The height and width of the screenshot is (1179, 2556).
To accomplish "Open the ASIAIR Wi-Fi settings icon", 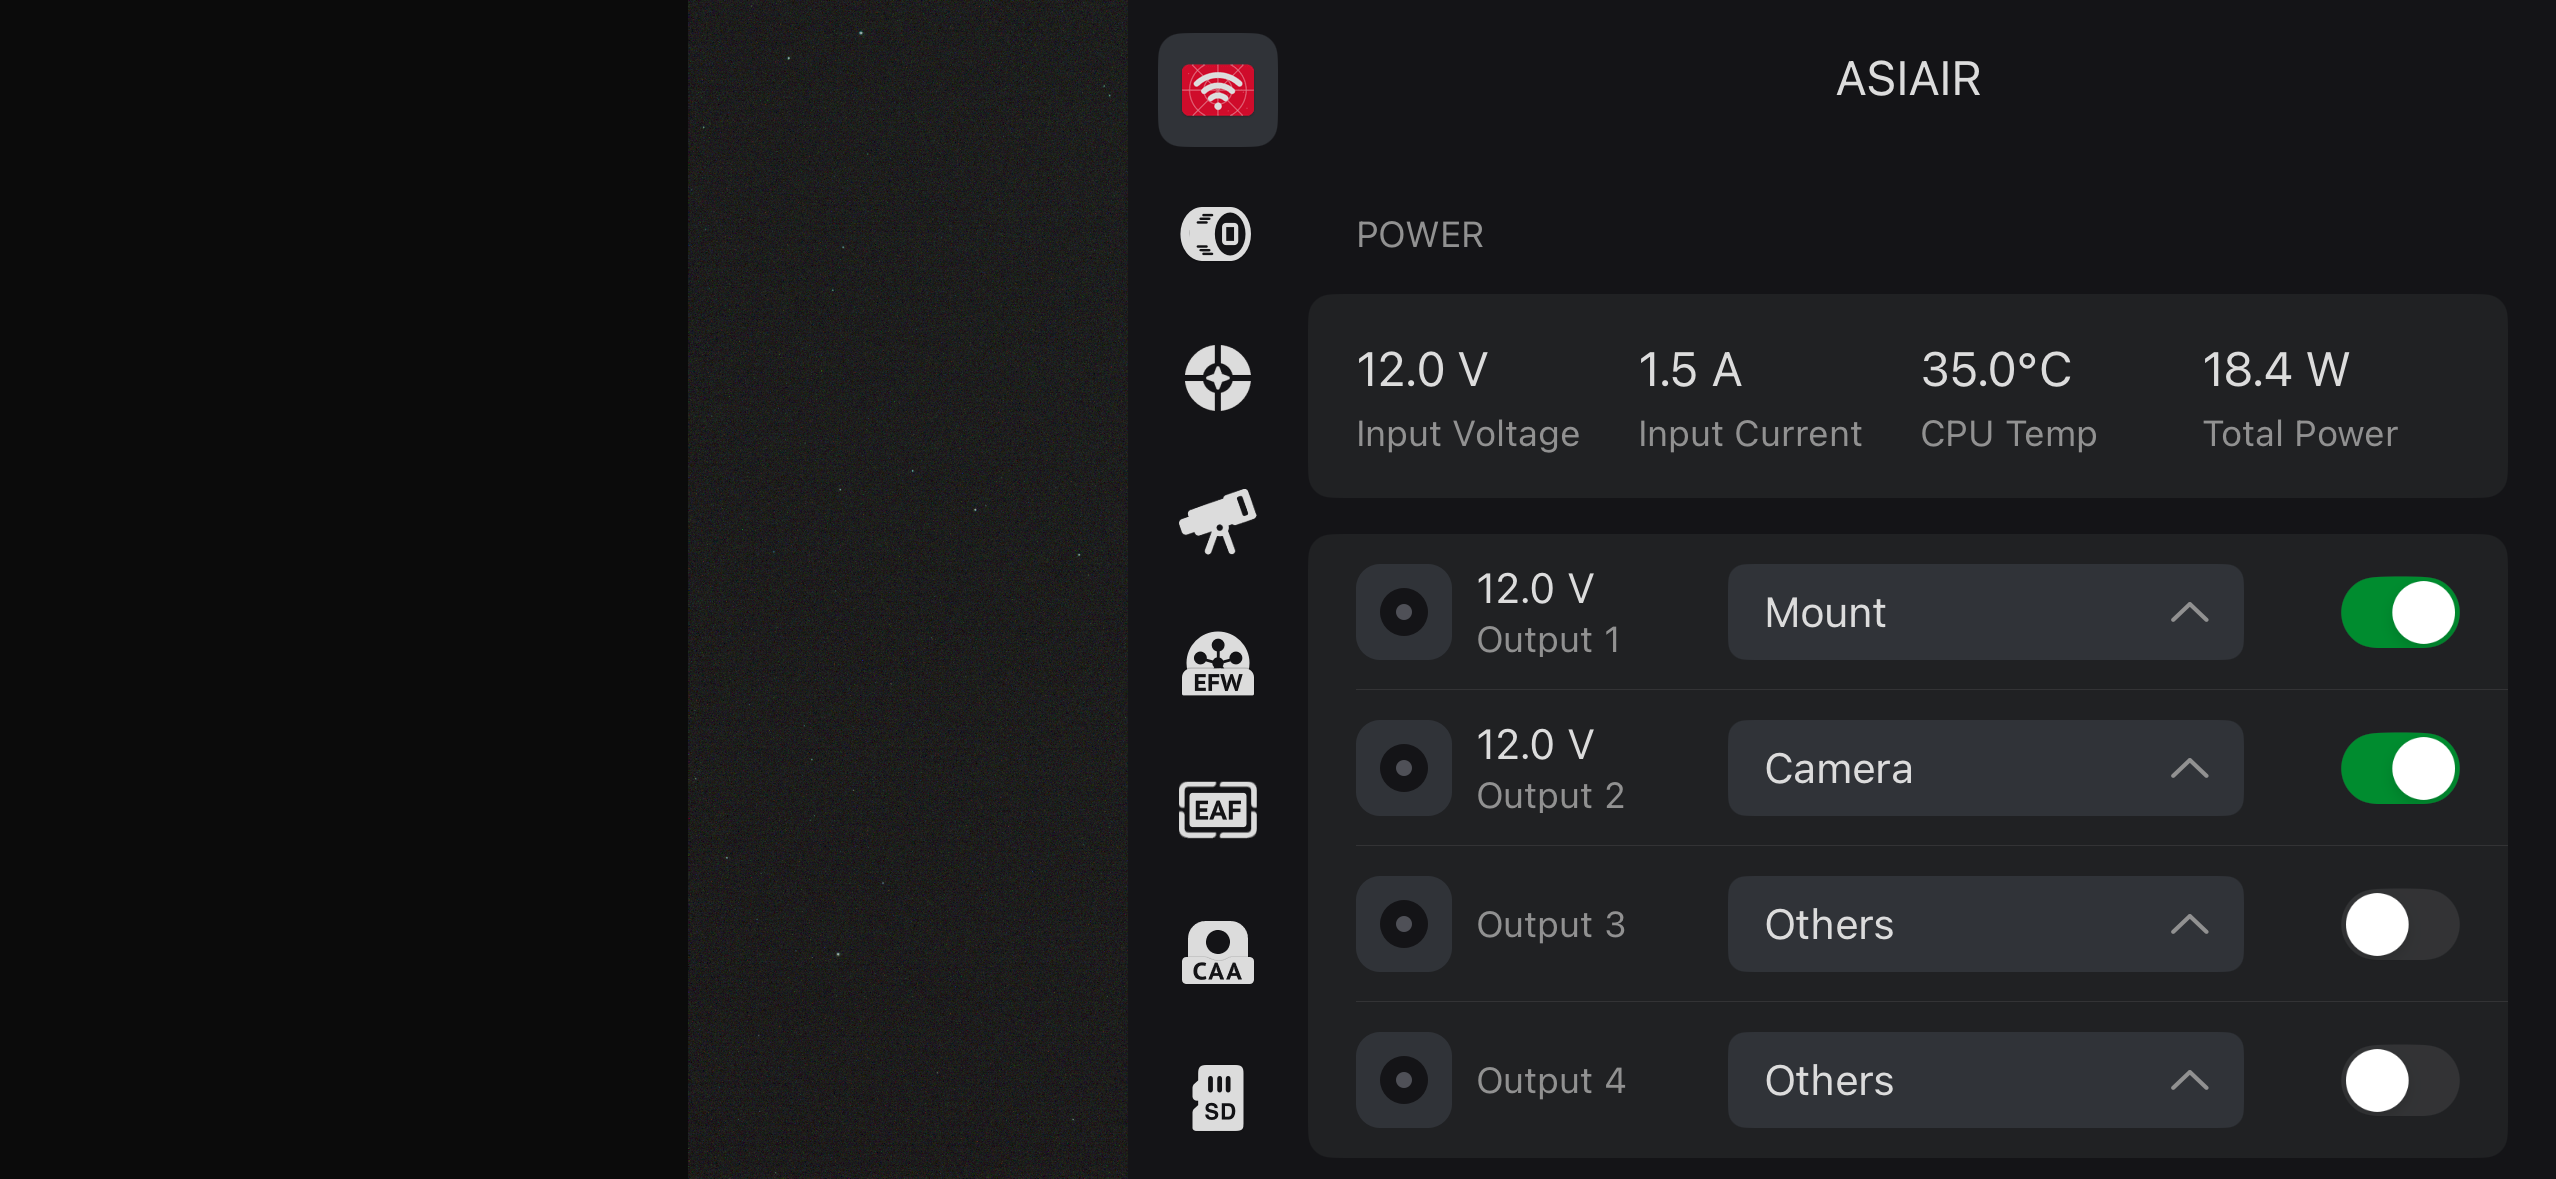I will click(1217, 90).
